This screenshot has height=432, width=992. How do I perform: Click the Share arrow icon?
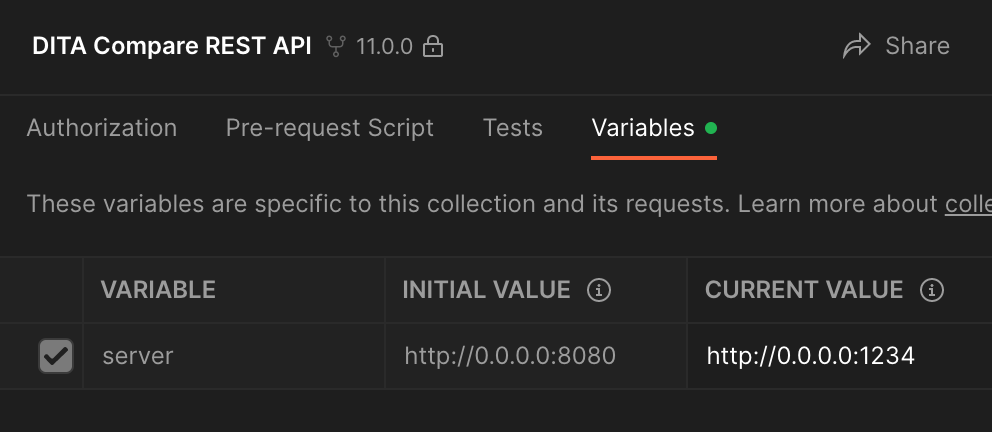(857, 46)
